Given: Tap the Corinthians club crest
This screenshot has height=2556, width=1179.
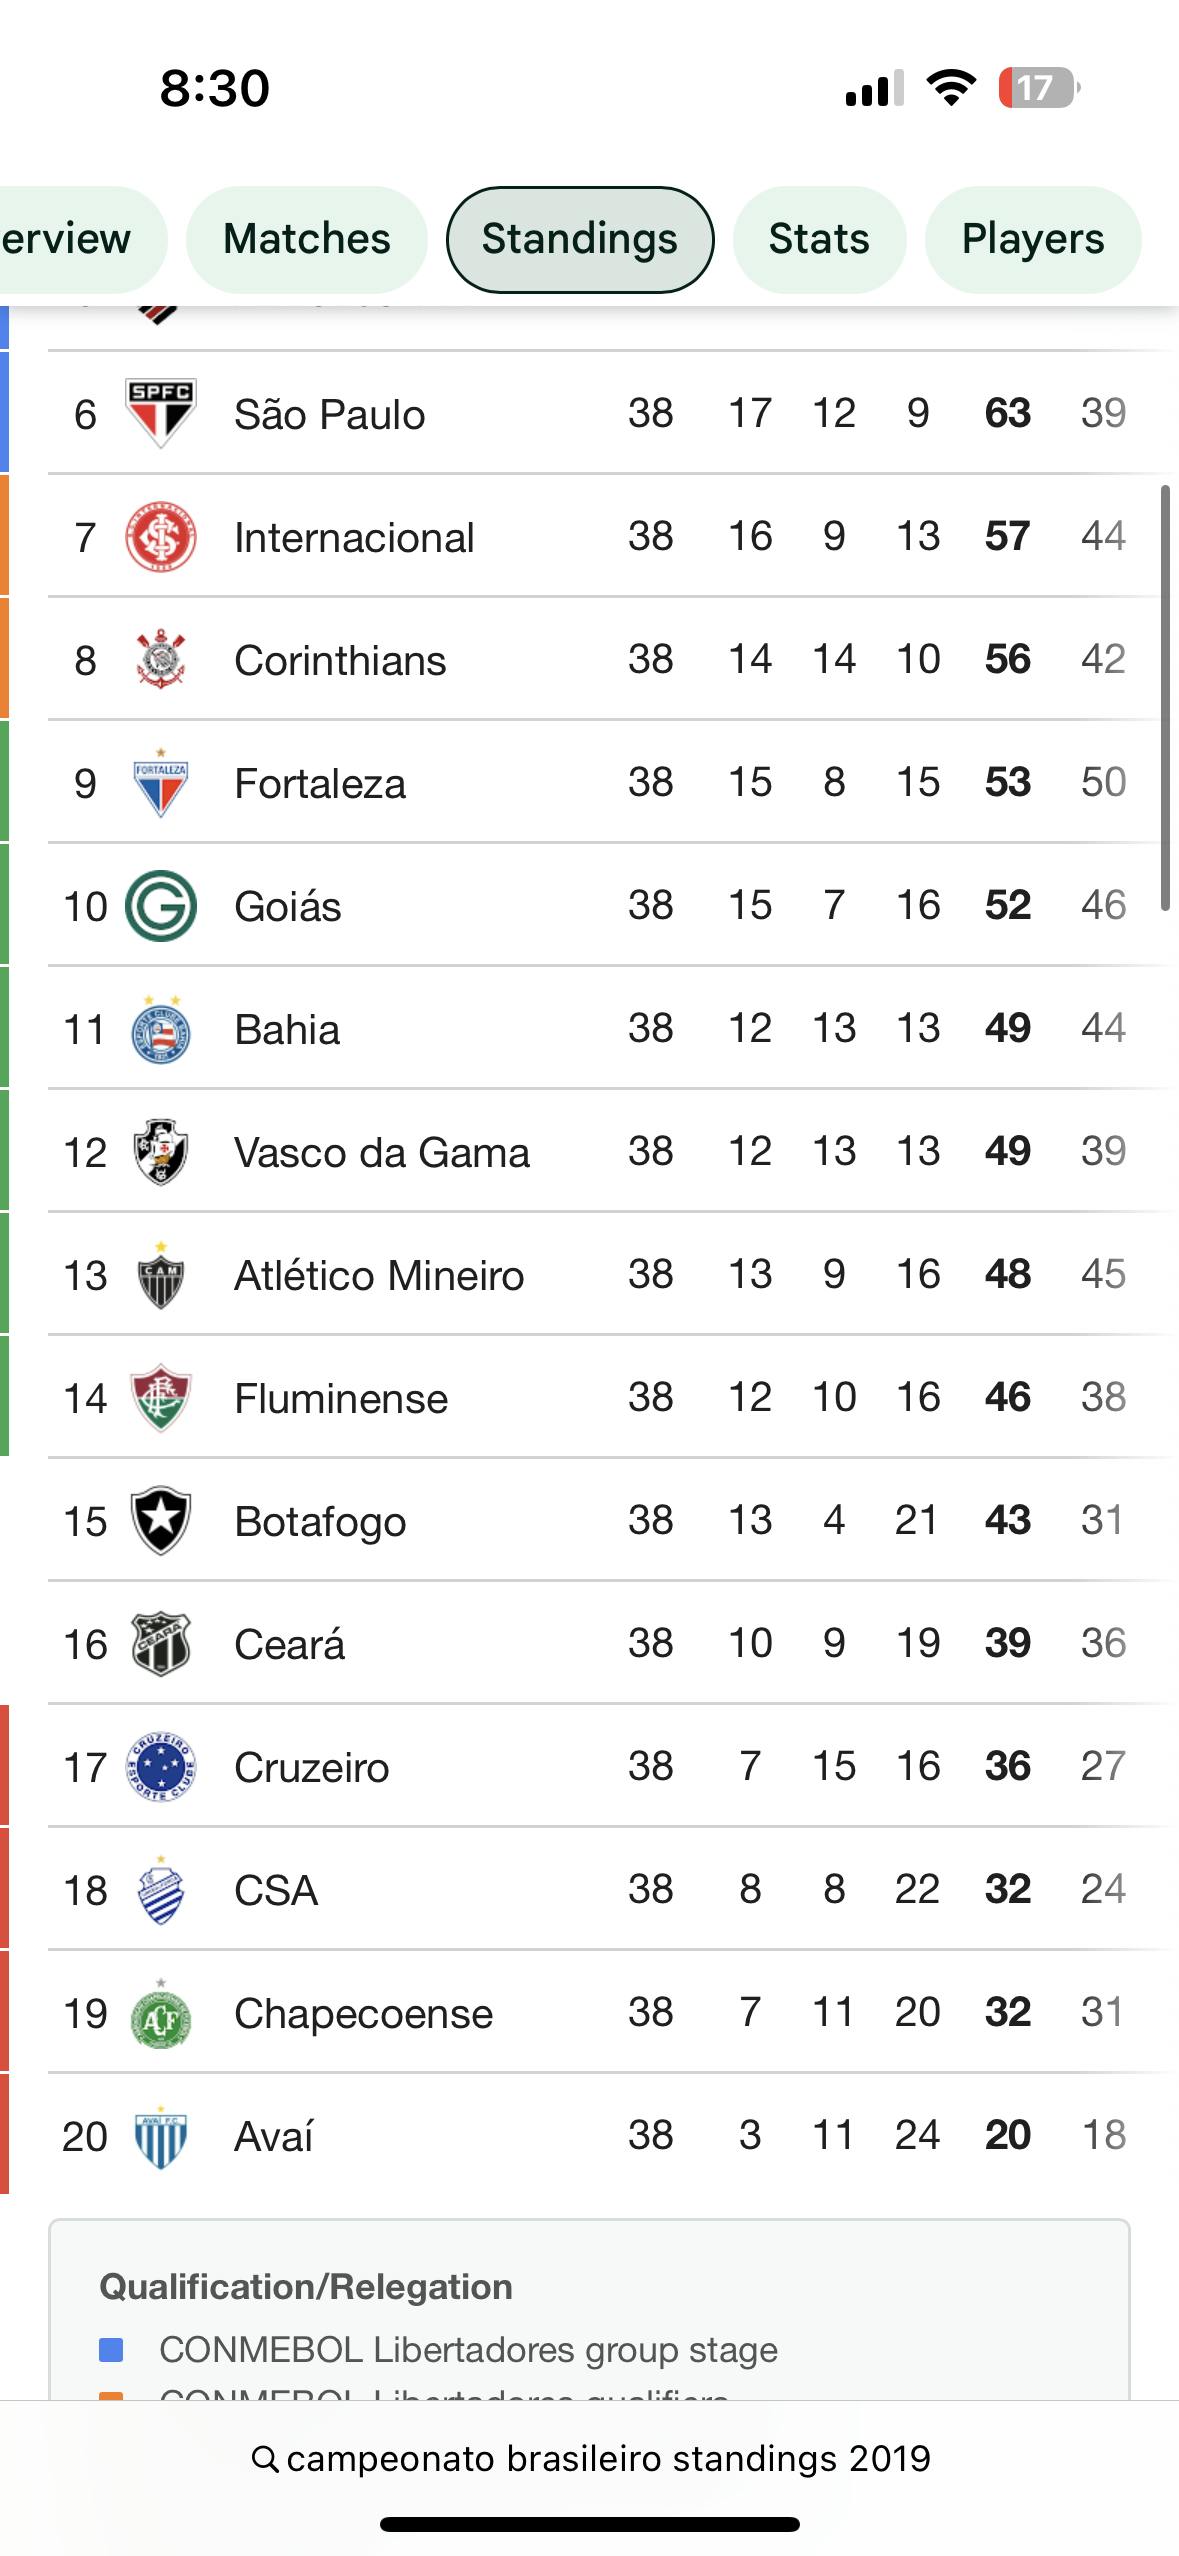Looking at the screenshot, I should pyautogui.click(x=160, y=660).
